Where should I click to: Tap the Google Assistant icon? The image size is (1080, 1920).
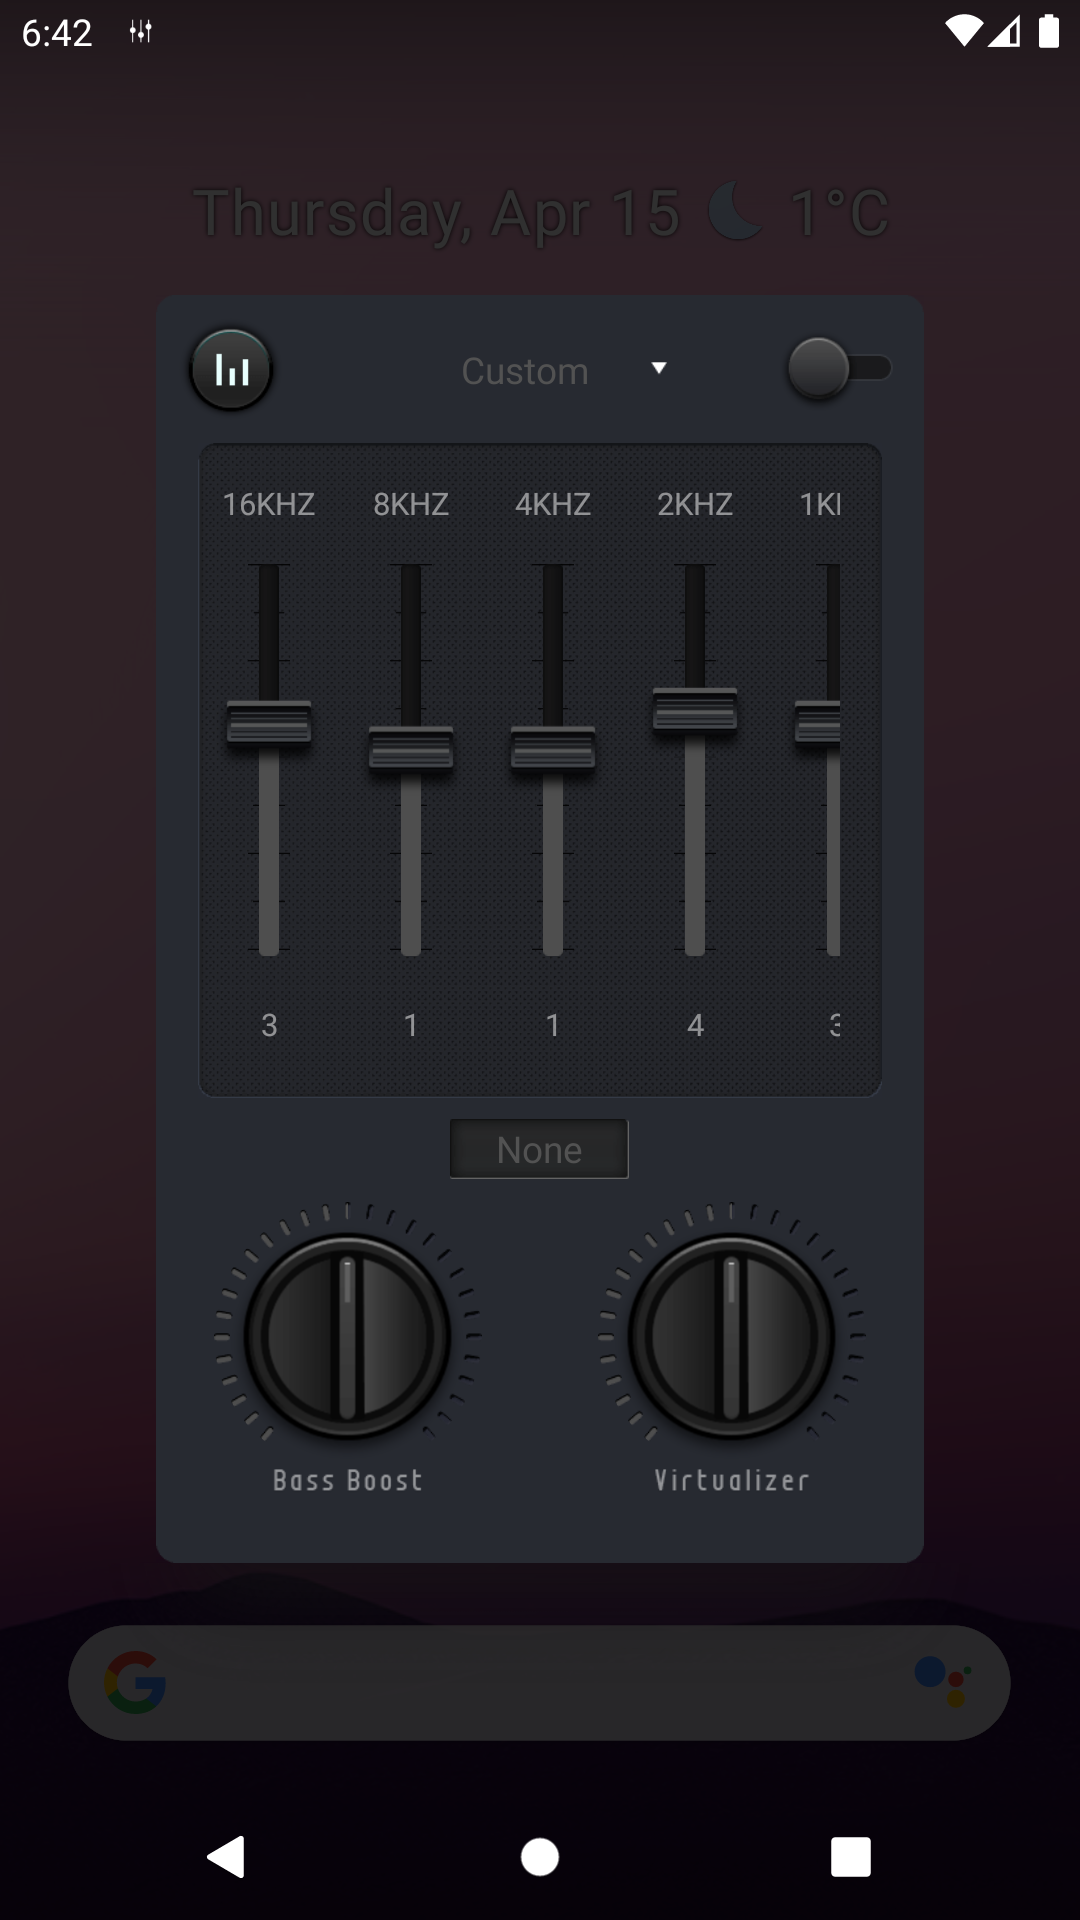click(942, 1682)
